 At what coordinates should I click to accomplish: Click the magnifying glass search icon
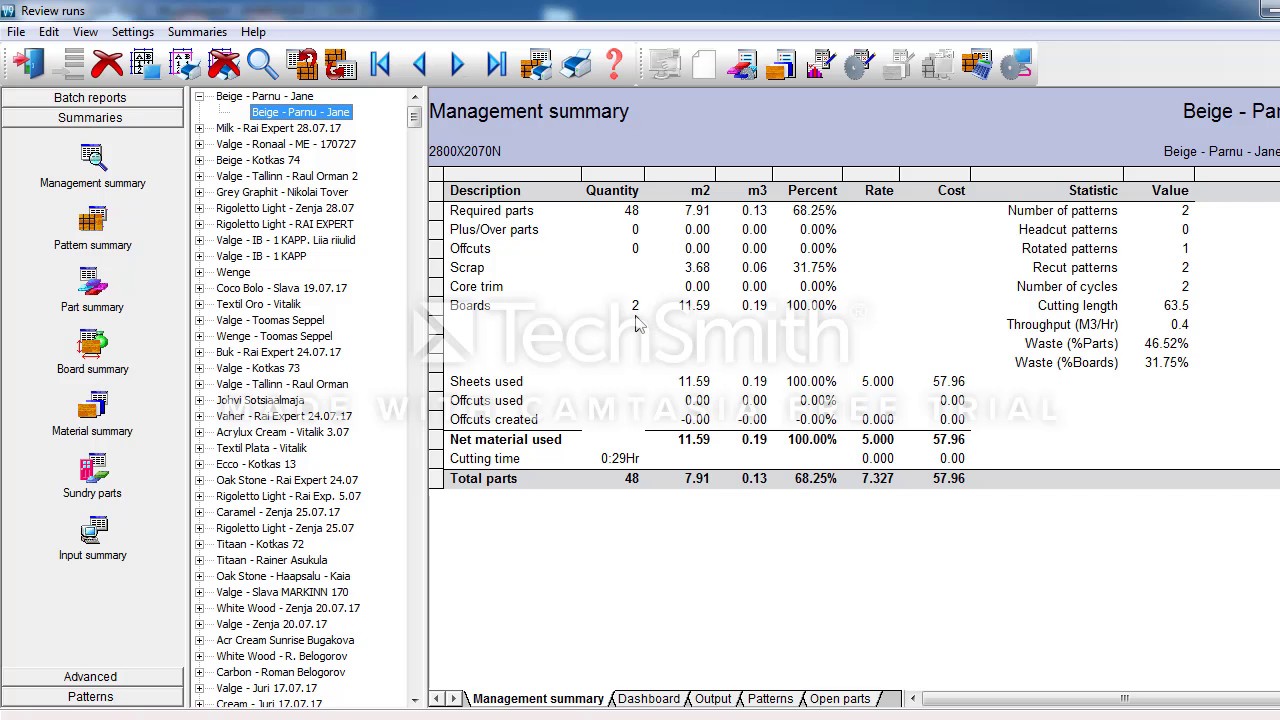(263, 65)
